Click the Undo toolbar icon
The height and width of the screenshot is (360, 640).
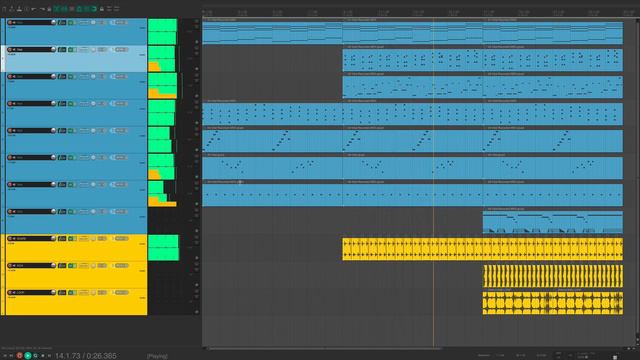33,9
